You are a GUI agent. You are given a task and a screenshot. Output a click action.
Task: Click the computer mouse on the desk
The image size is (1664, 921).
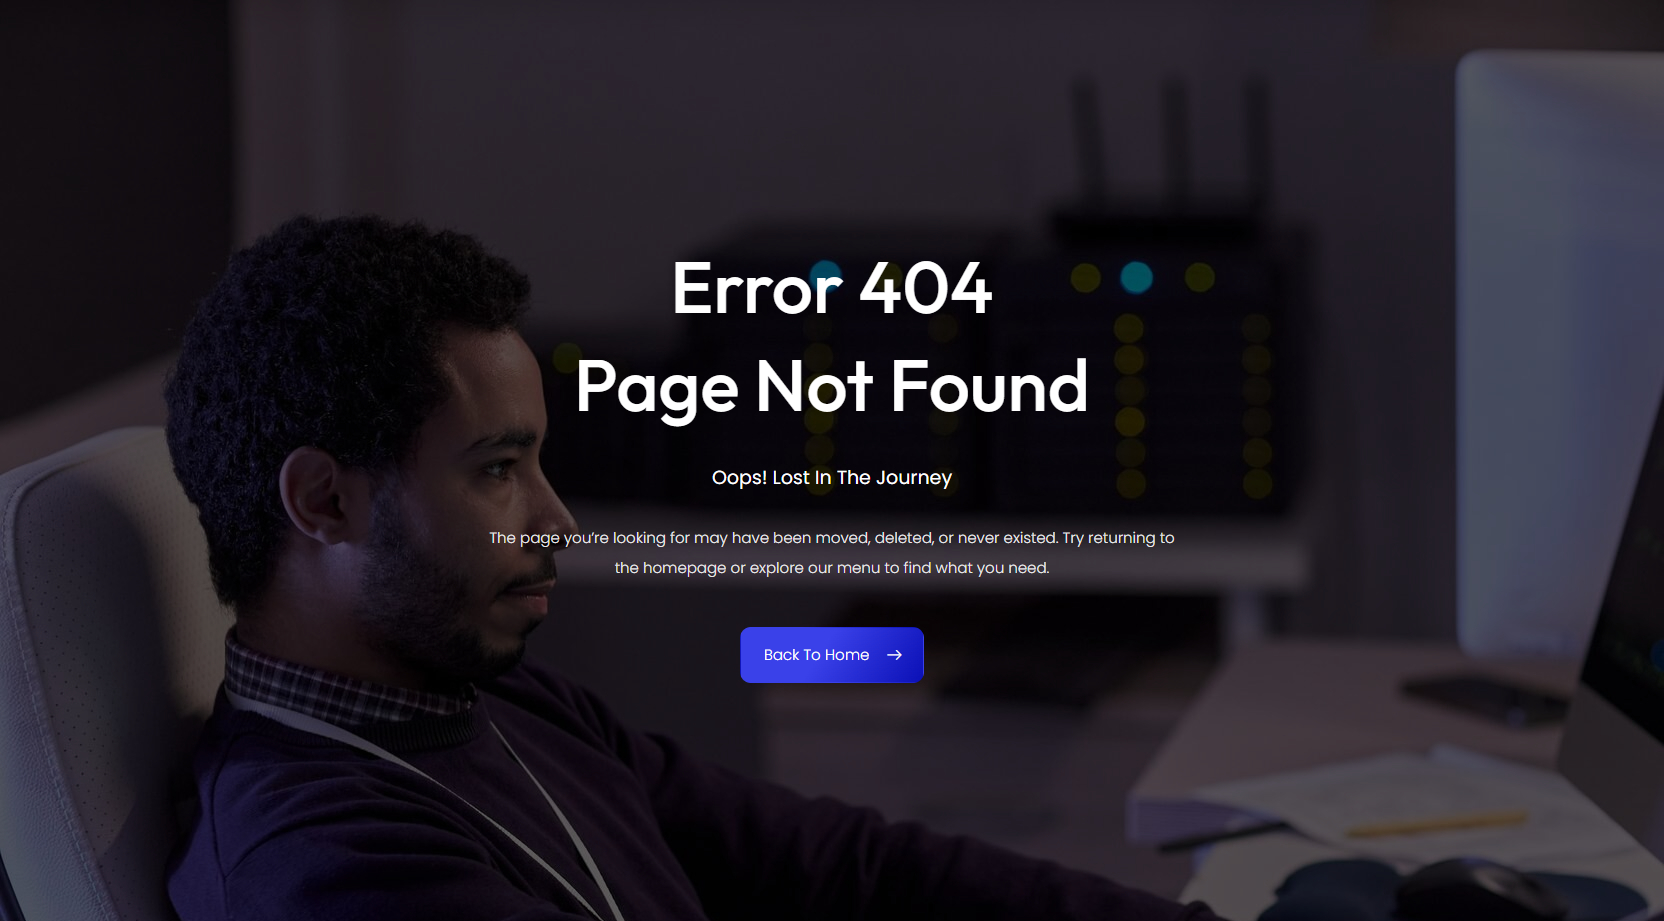pyautogui.click(x=1480, y=890)
